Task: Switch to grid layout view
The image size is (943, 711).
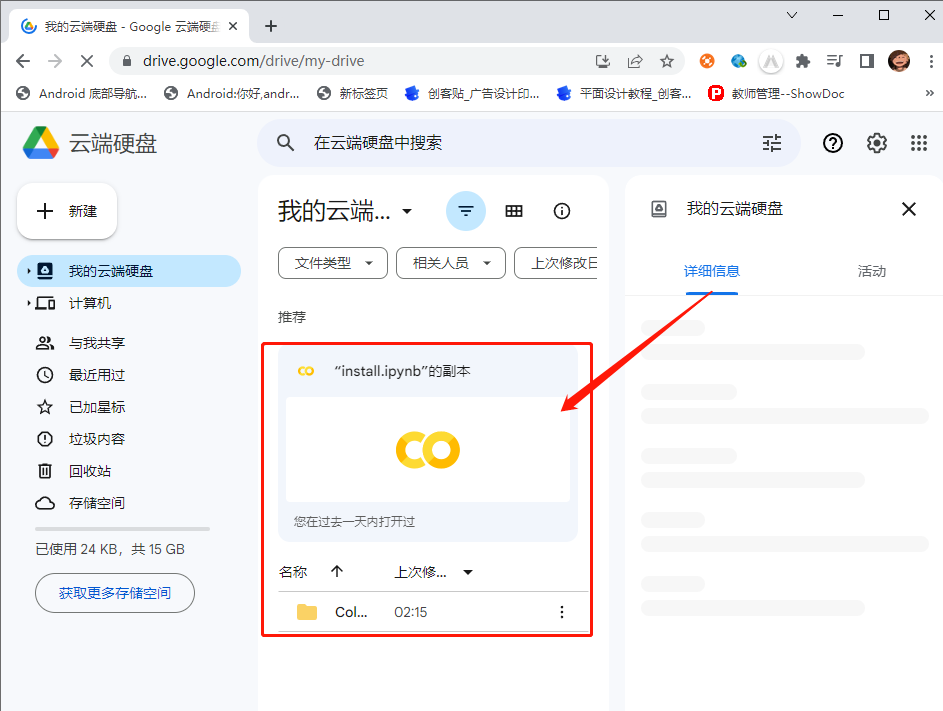Action: point(514,211)
